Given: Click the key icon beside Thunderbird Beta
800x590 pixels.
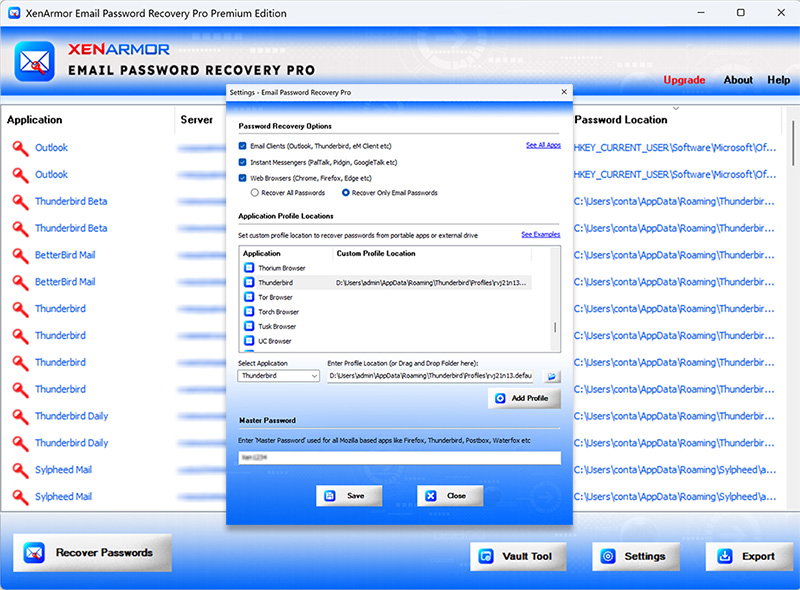Looking at the screenshot, I should (x=19, y=201).
